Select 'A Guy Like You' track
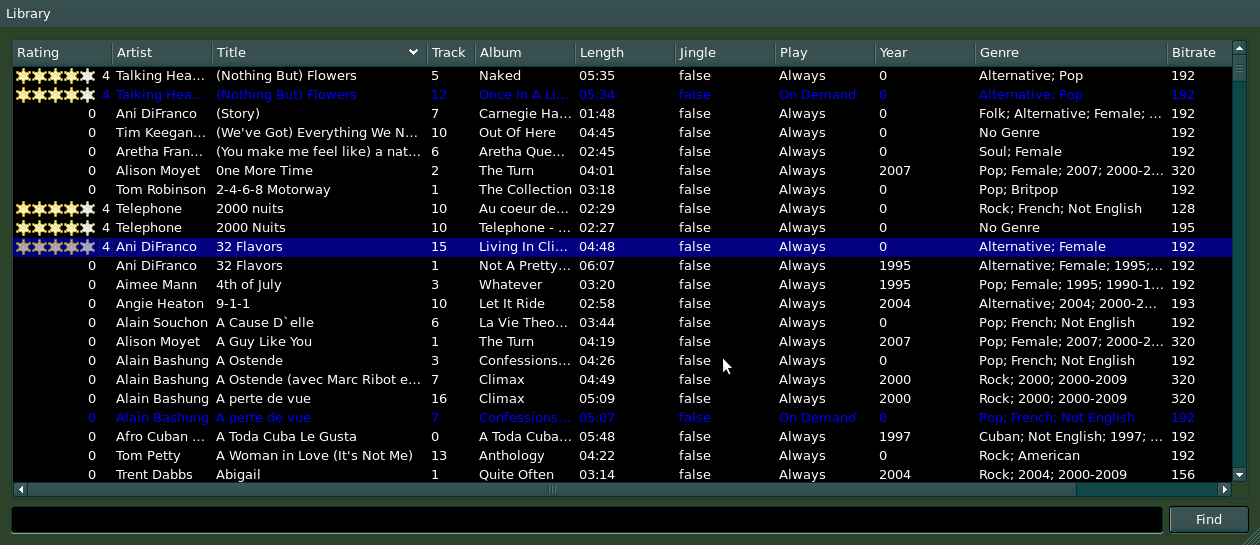Image resolution: width=1260 pixels, height=545 pixels. coord(264,342)
